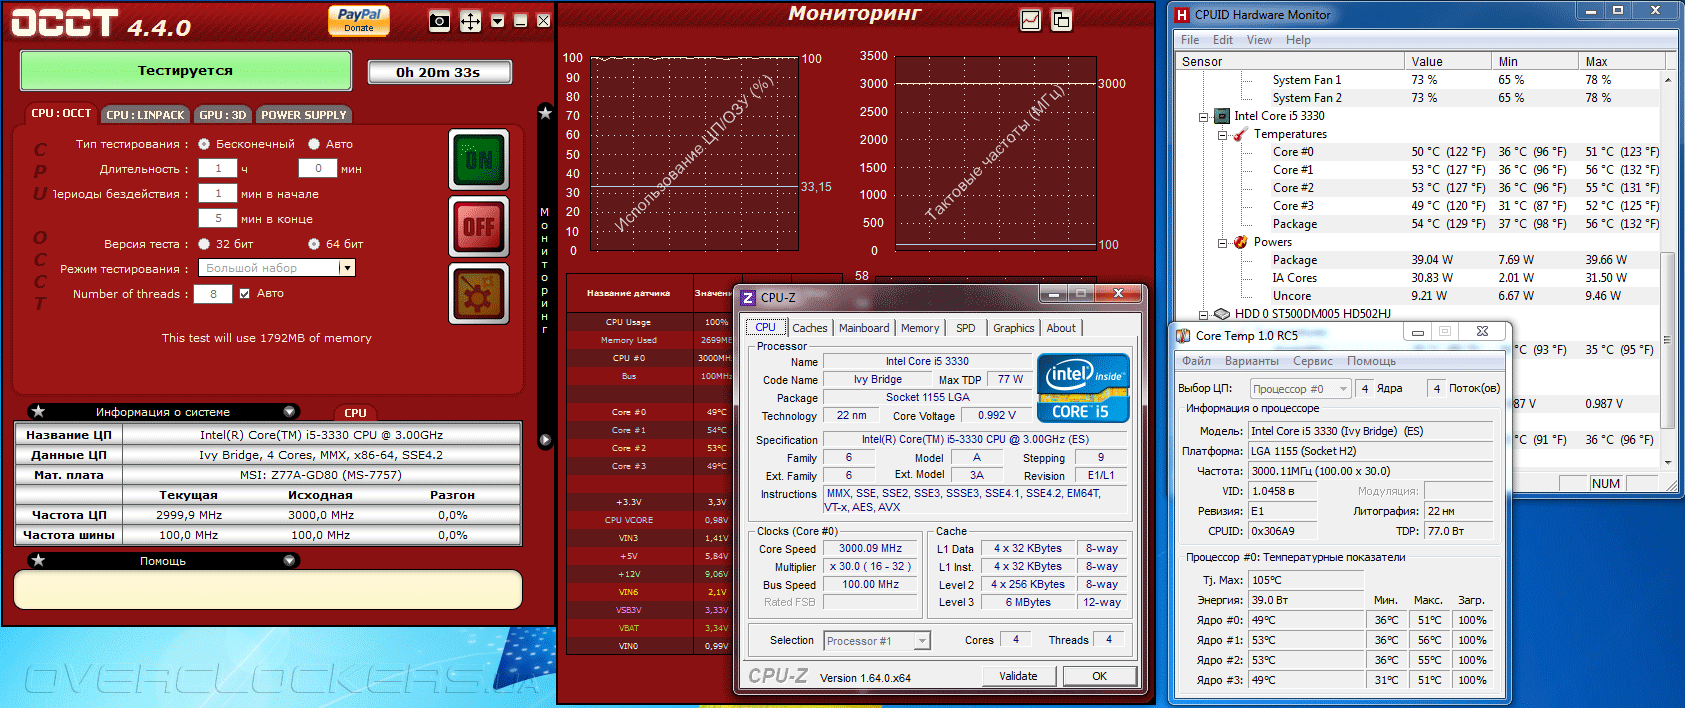Click the star beside Помощь header
1685x708 pixels.
click(38, 560)
